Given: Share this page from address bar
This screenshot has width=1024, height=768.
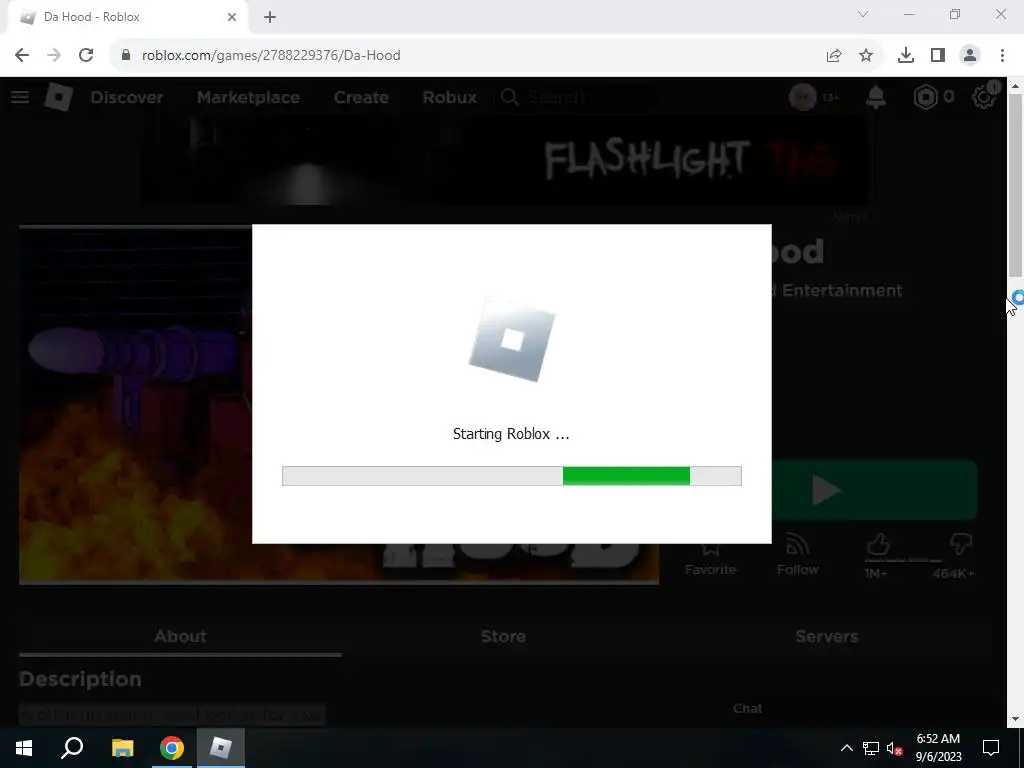Looking at the screenshot, I should tap(834, 56).
